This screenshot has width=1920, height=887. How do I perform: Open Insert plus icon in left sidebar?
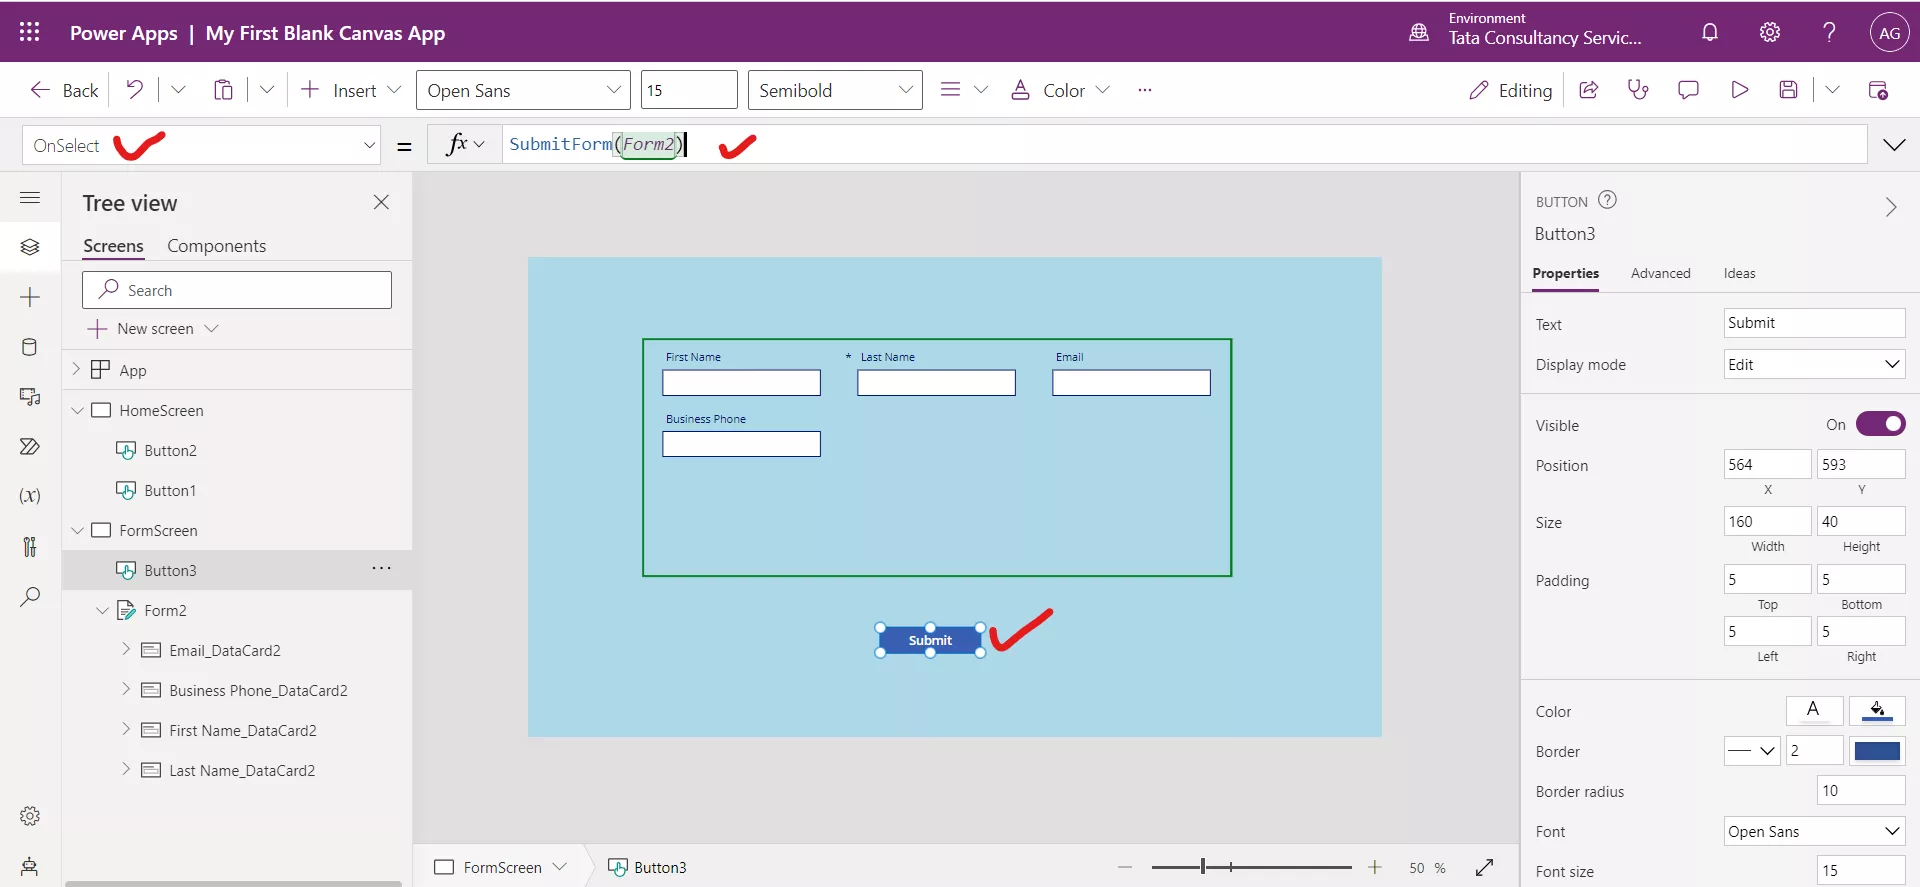[x=30, y=297]
